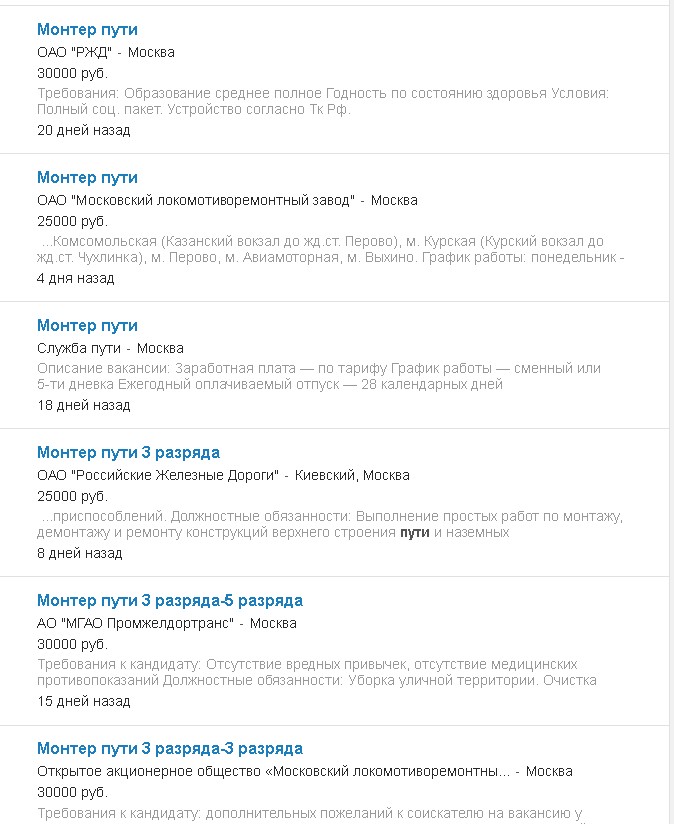The width and height of the screenshot is (674, 824).
Task: Open Монтер пути vacancy posted 4 дня назад
Action: coord(87,178)
